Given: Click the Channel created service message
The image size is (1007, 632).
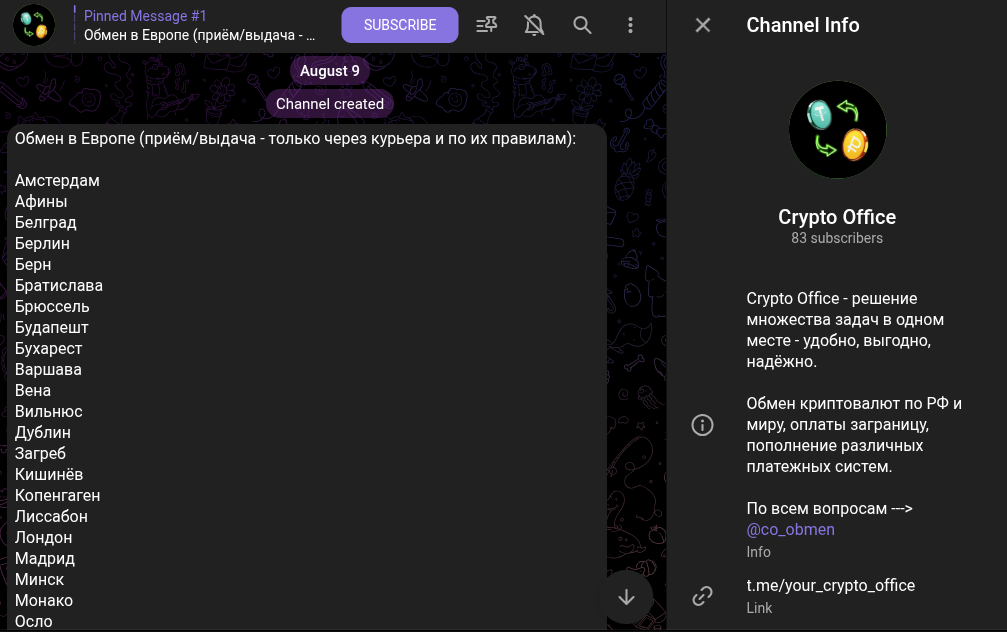Looking at the screenshot, I should [330, 104].
